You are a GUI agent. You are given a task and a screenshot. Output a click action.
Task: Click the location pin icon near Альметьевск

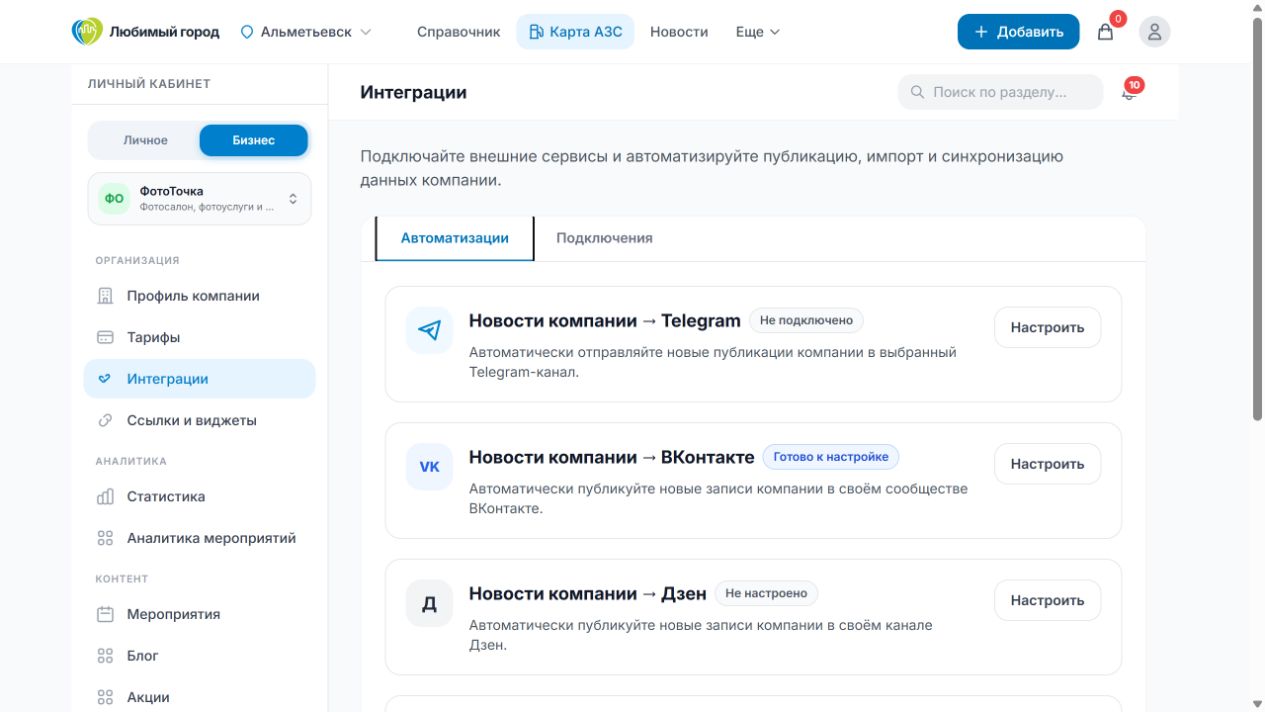[x=247, y=32]
